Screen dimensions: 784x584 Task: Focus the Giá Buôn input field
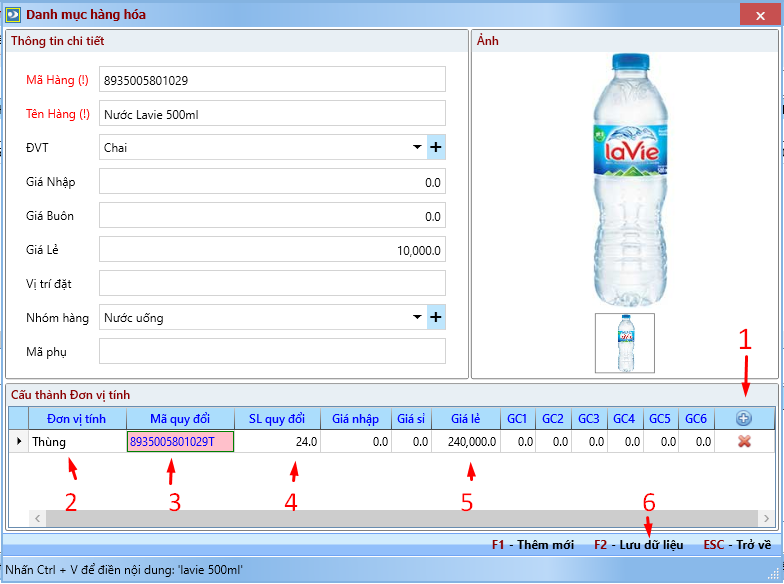pos(272,216)
